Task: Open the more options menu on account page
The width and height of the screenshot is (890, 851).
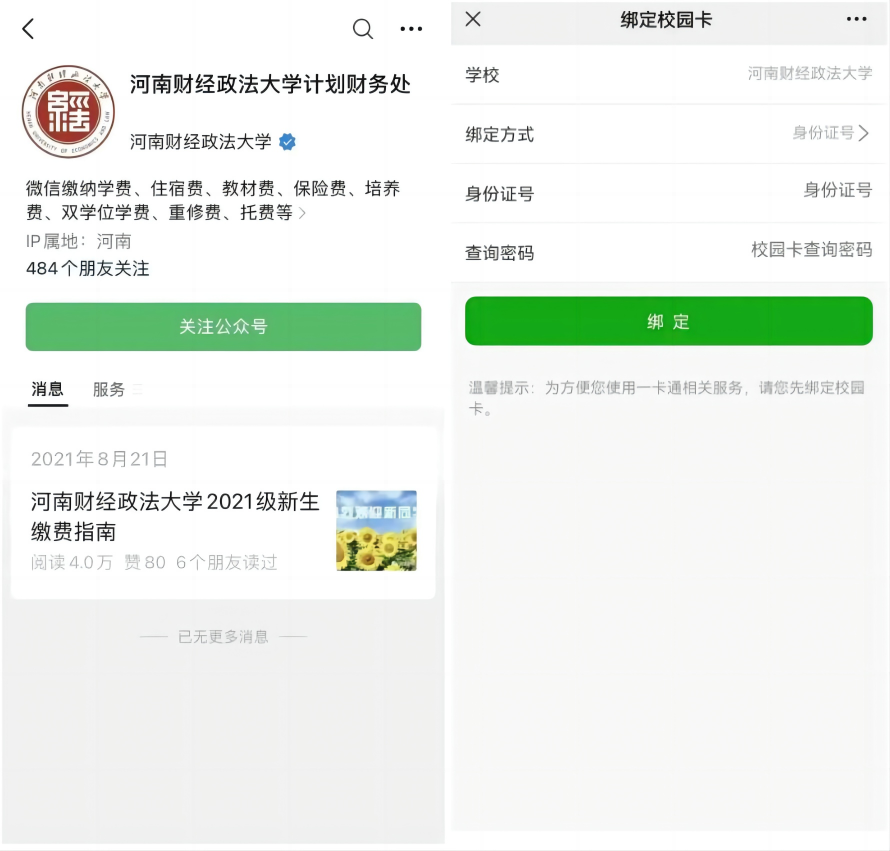Action: coord(411,28)
